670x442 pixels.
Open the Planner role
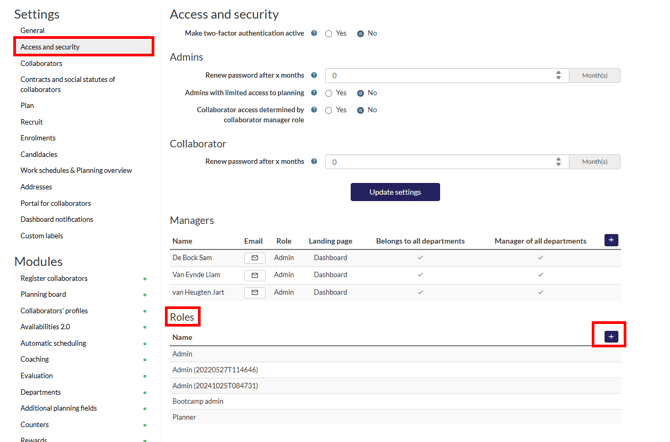click(184, 417)
